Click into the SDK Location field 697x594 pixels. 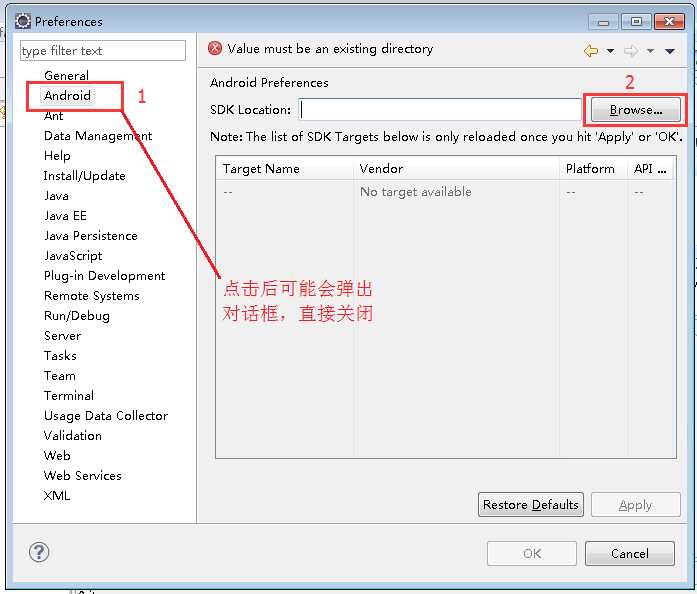point(440,109)
